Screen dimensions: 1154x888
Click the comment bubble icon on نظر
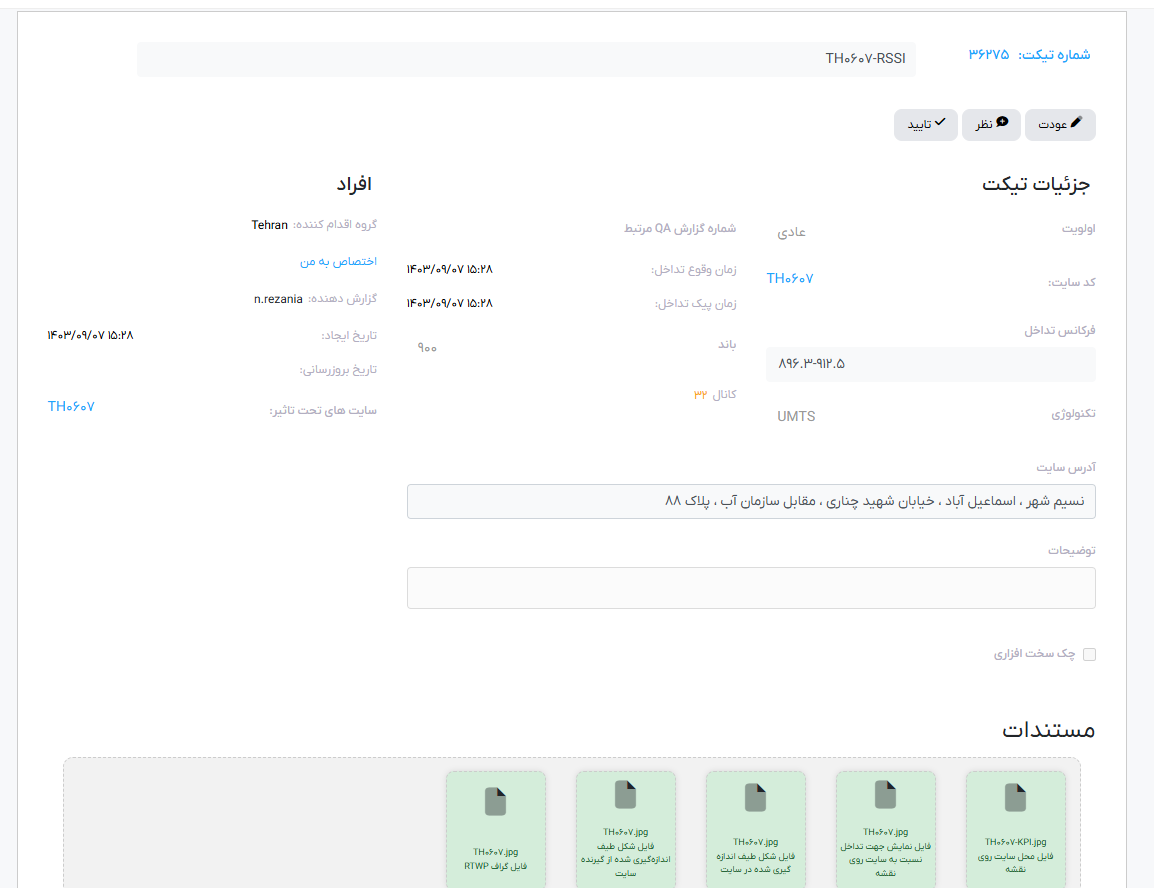click(x=1002, y=122)
